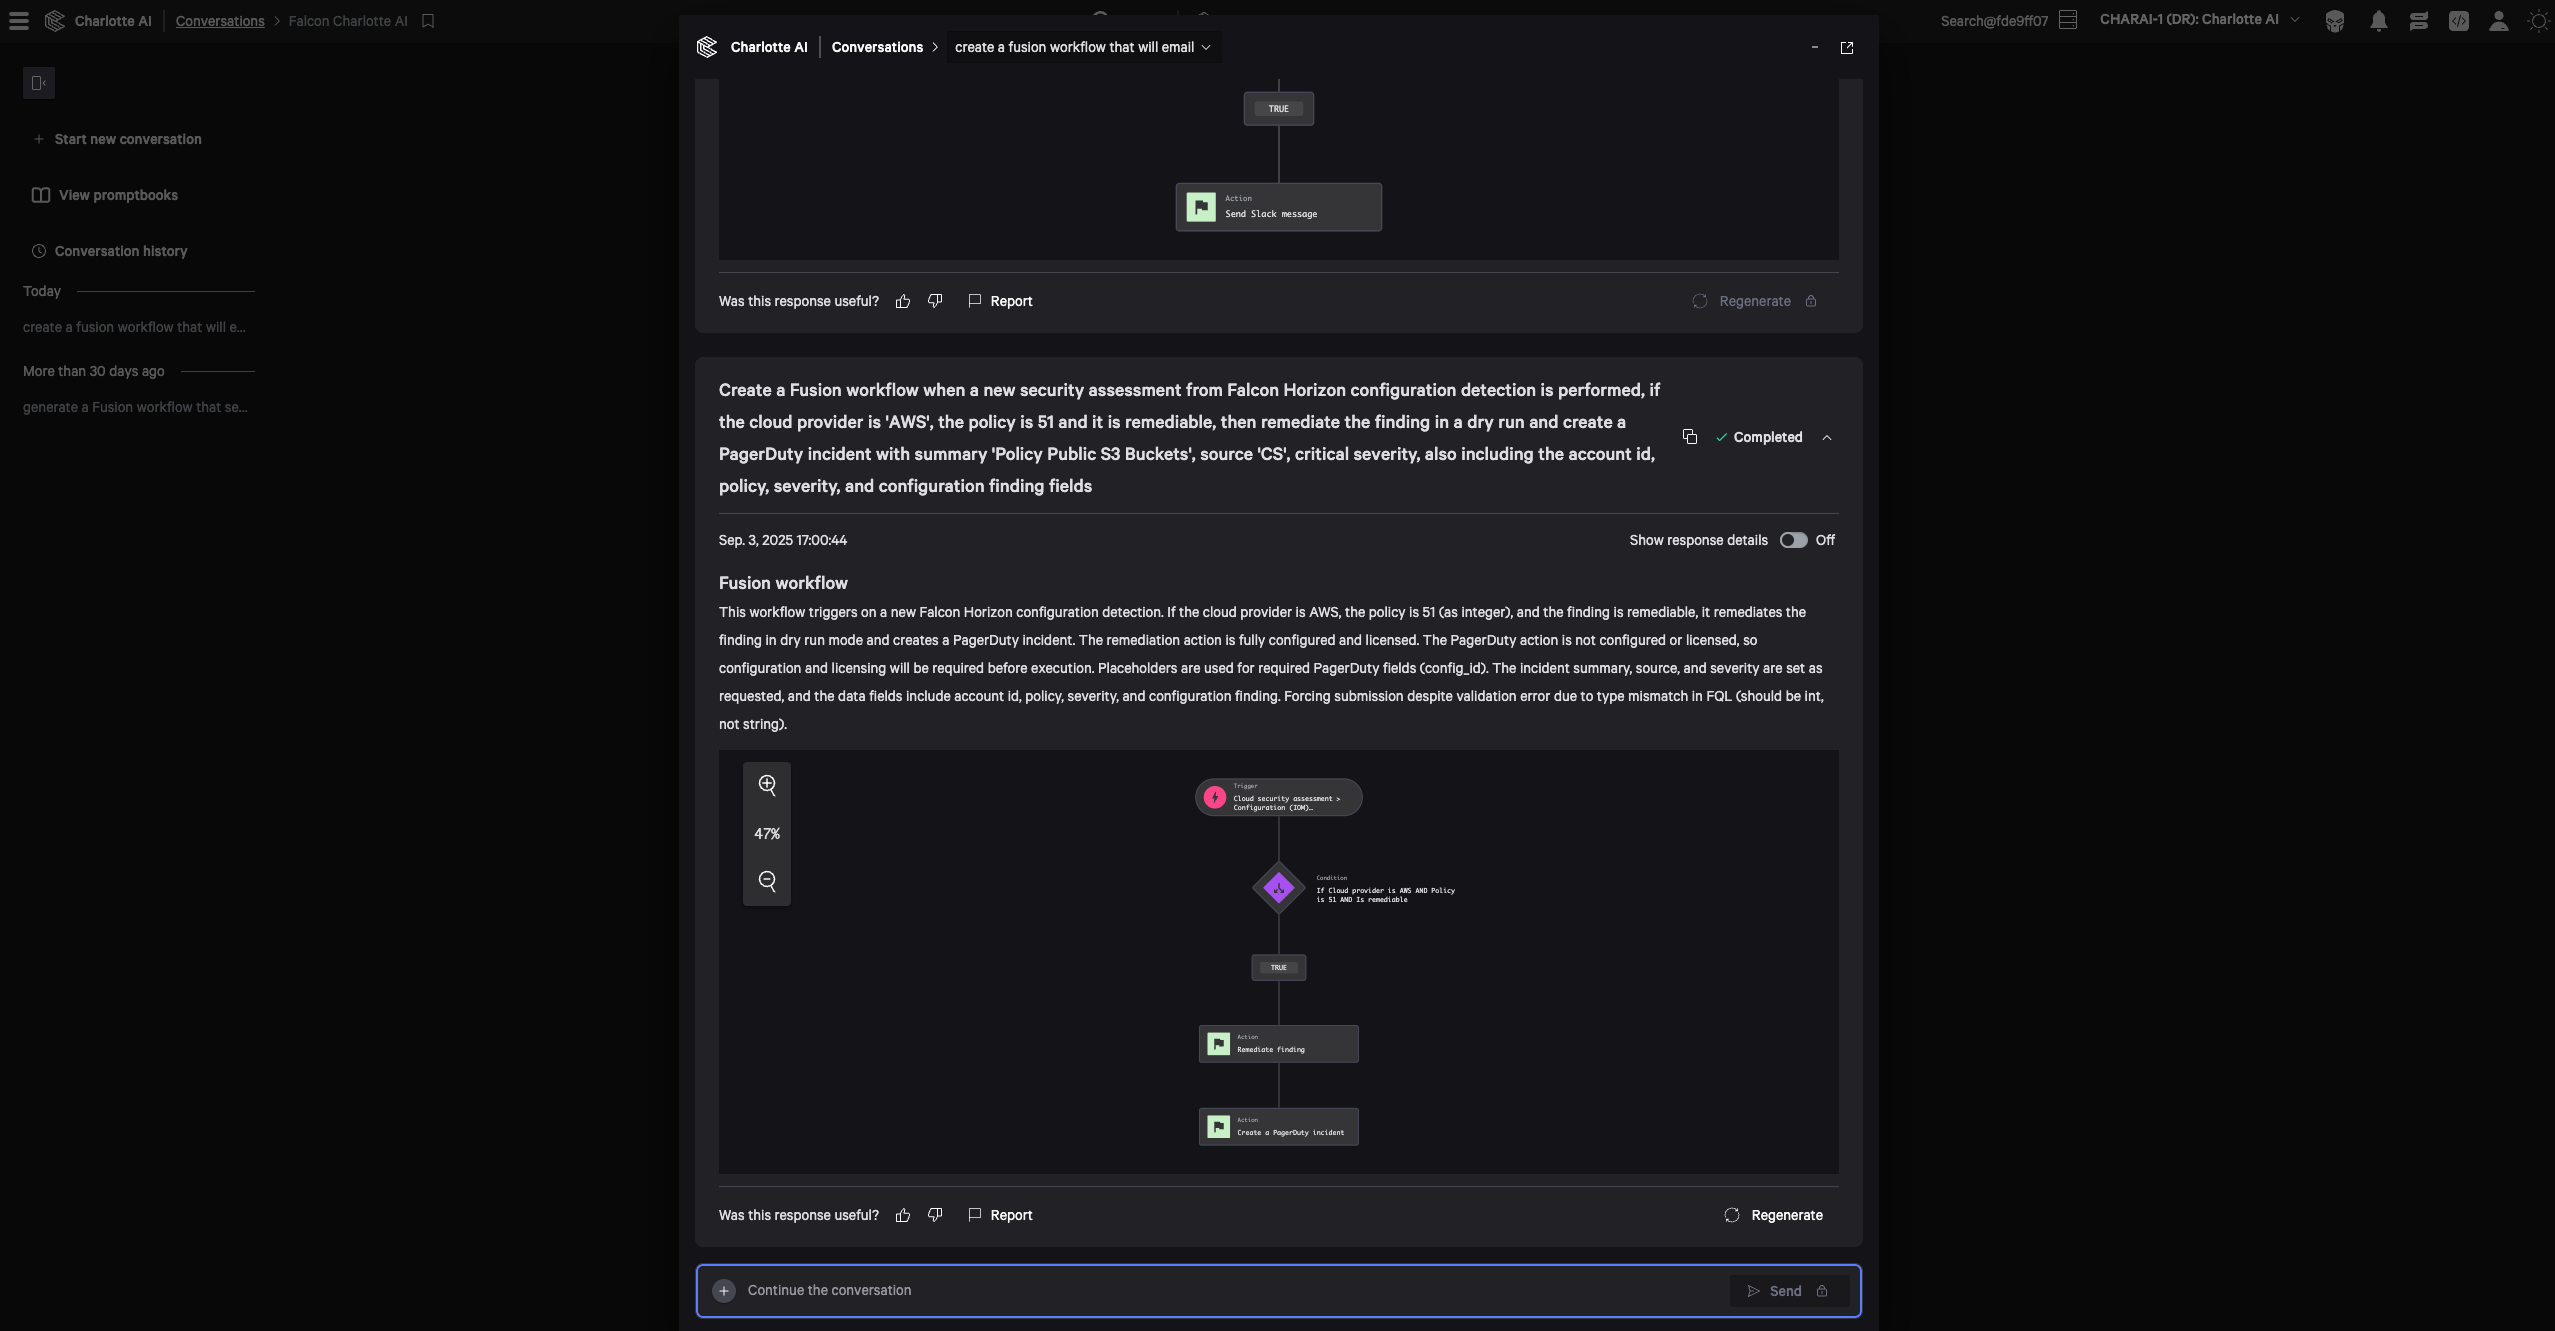Start new conversation from sidebar
The width and height of the screenshot is (2555, 1331).
[127, 139]
